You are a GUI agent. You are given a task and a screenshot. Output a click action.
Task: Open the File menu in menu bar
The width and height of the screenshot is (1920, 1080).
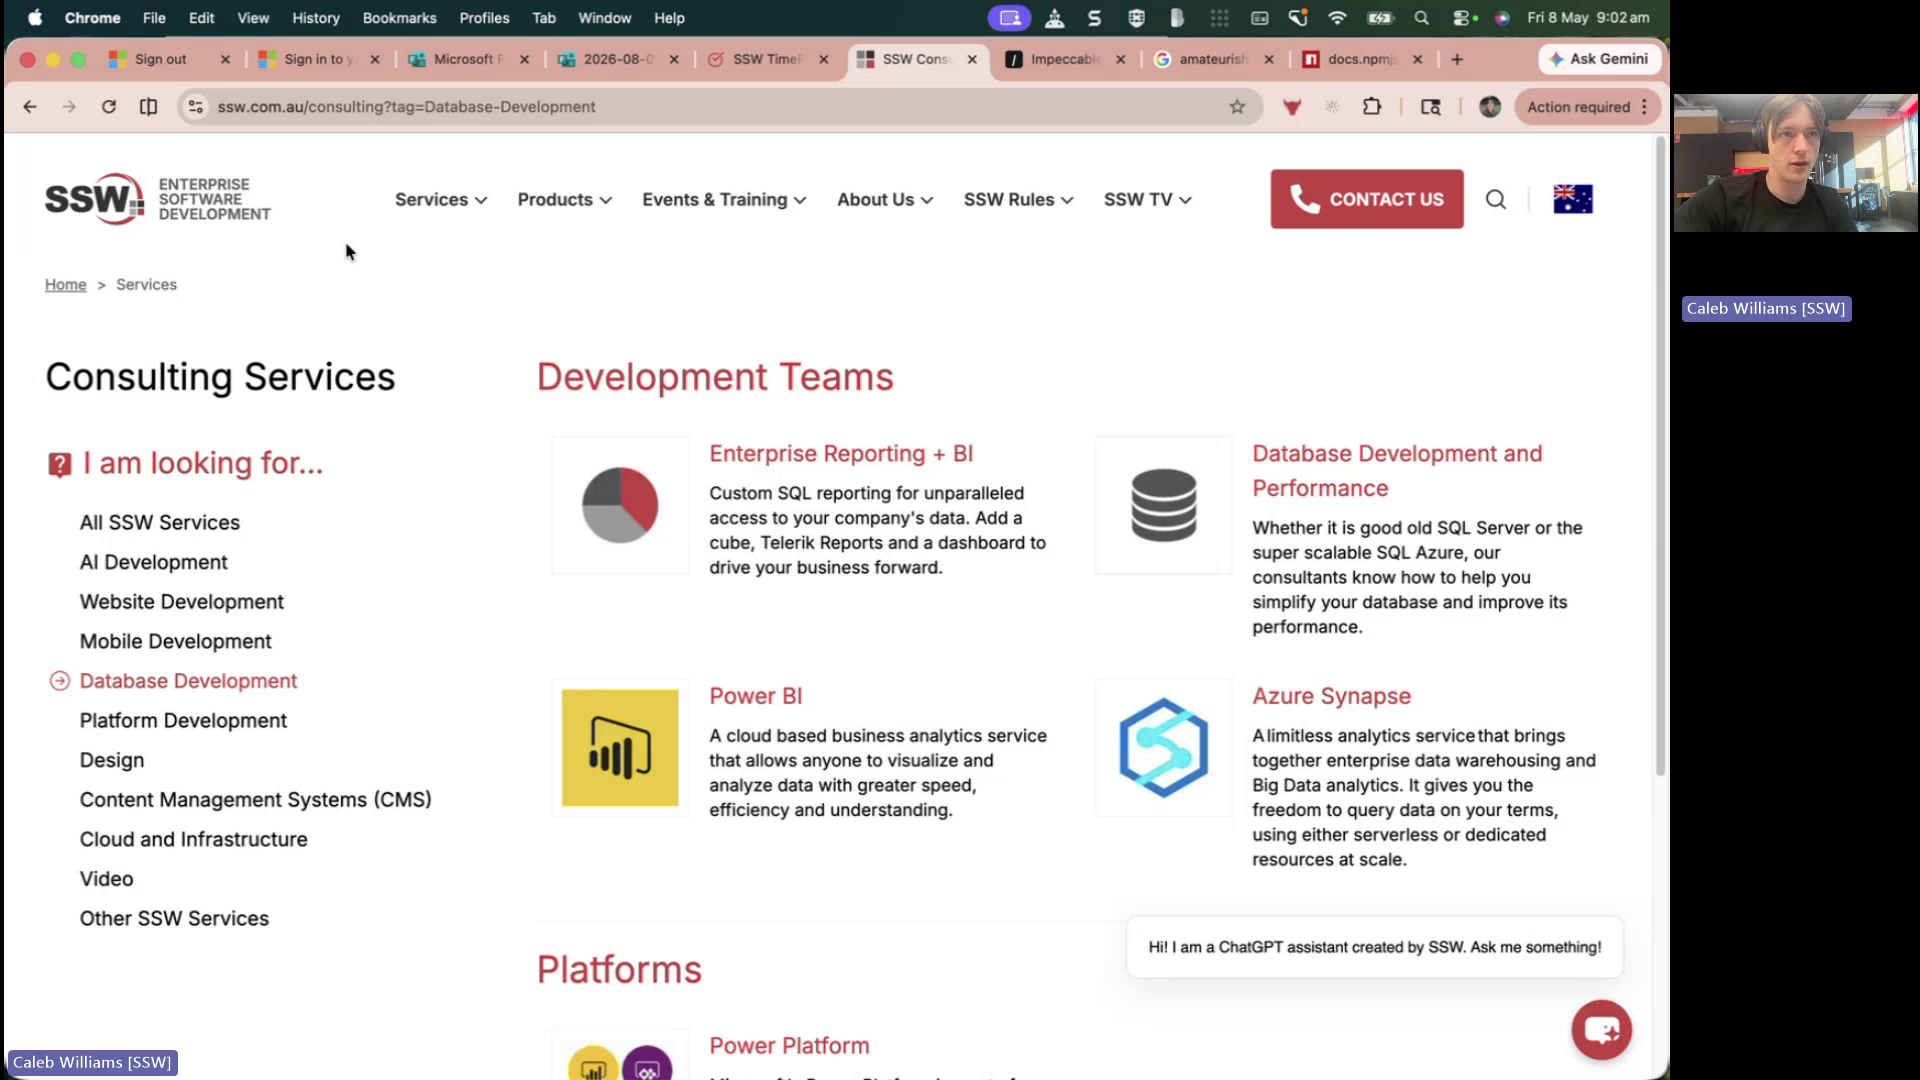tap(154, 18)
